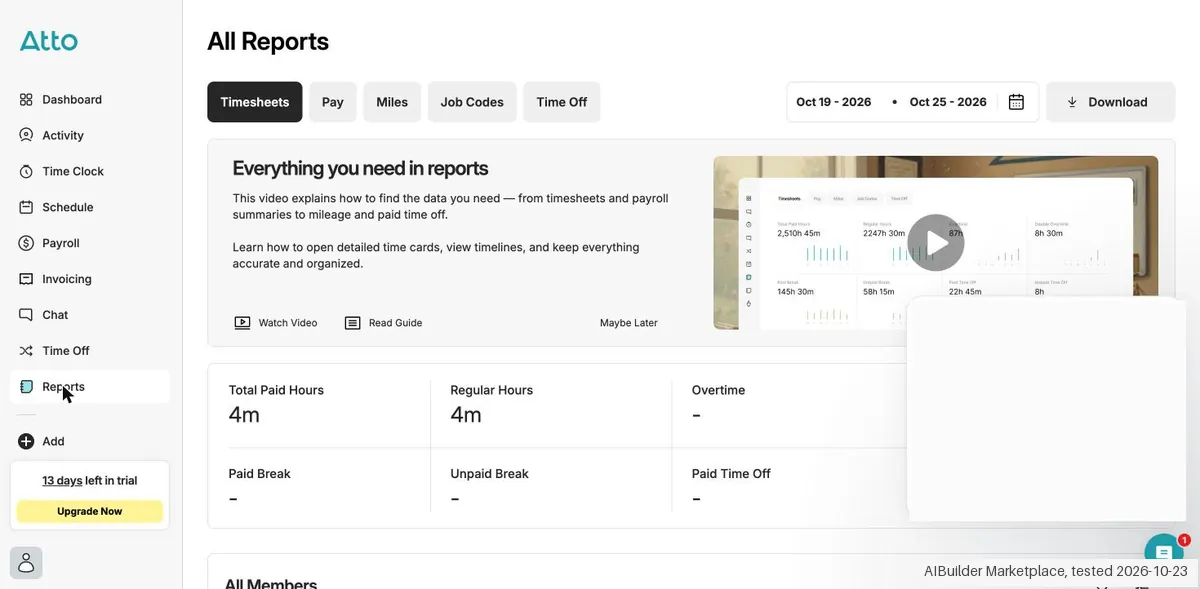Select the Schedule calendar icon in the sidebar

coord(26,208)
